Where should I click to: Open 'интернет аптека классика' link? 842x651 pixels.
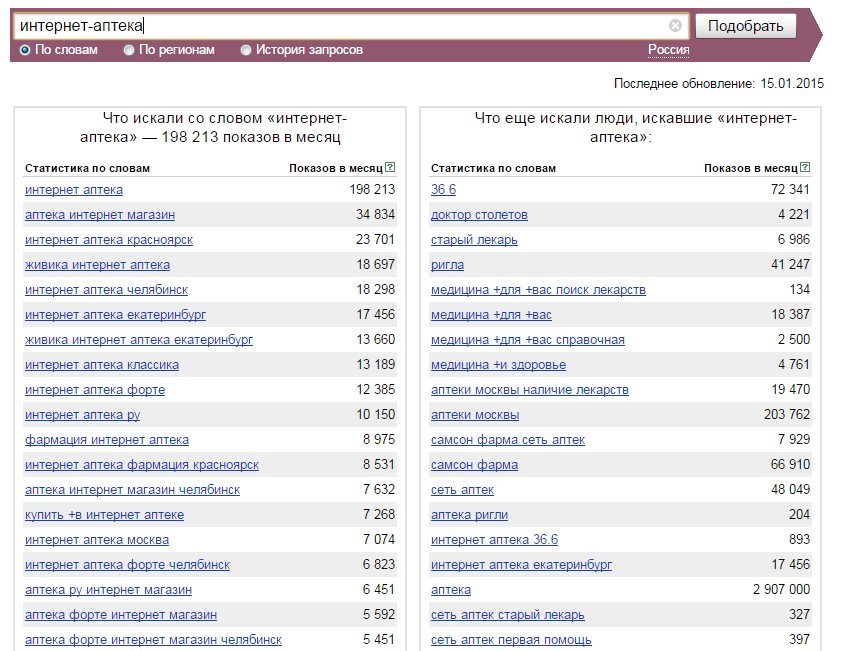[x=102, y=365]
